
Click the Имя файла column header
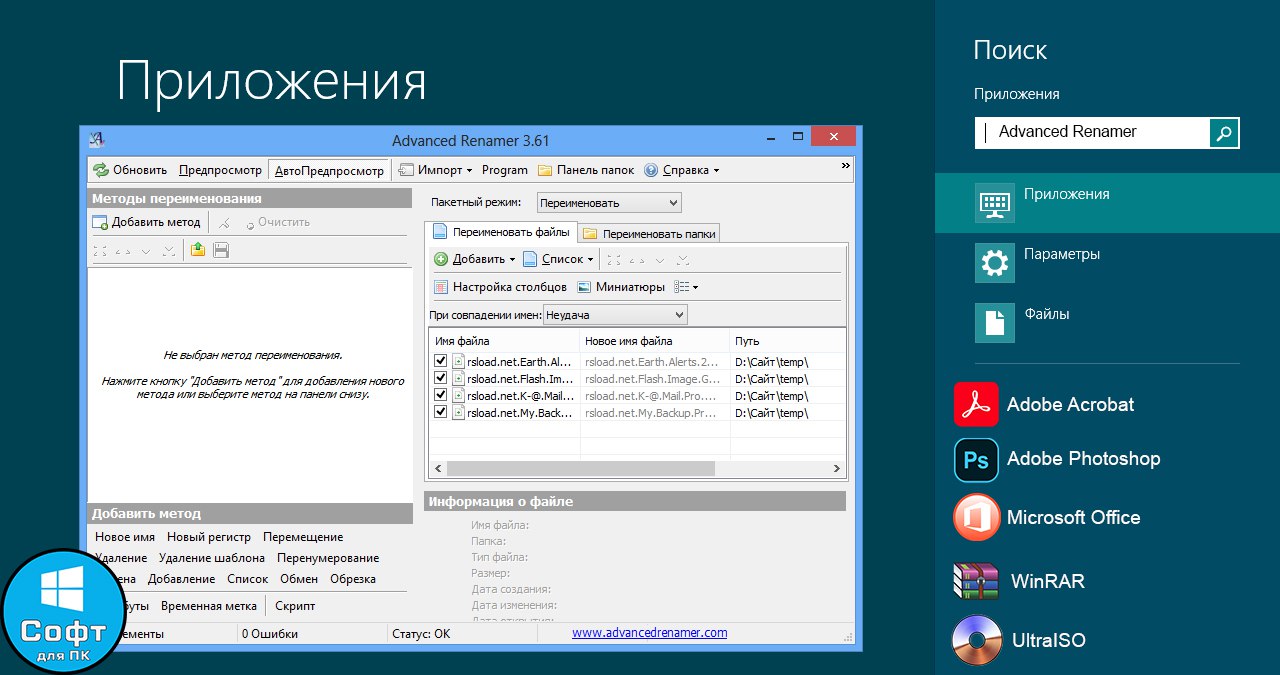505,341
